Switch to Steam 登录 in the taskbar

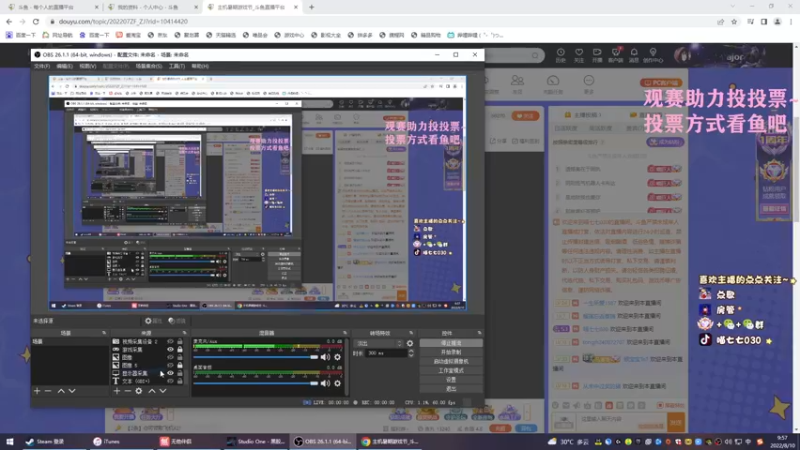(x=45, y=442)
